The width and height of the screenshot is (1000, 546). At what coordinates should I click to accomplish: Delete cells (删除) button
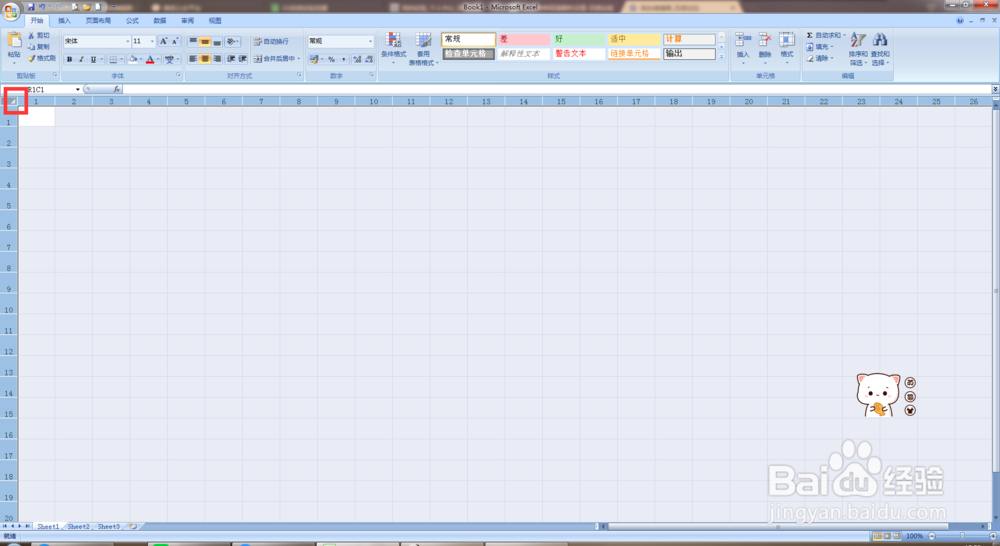[765, 48]
